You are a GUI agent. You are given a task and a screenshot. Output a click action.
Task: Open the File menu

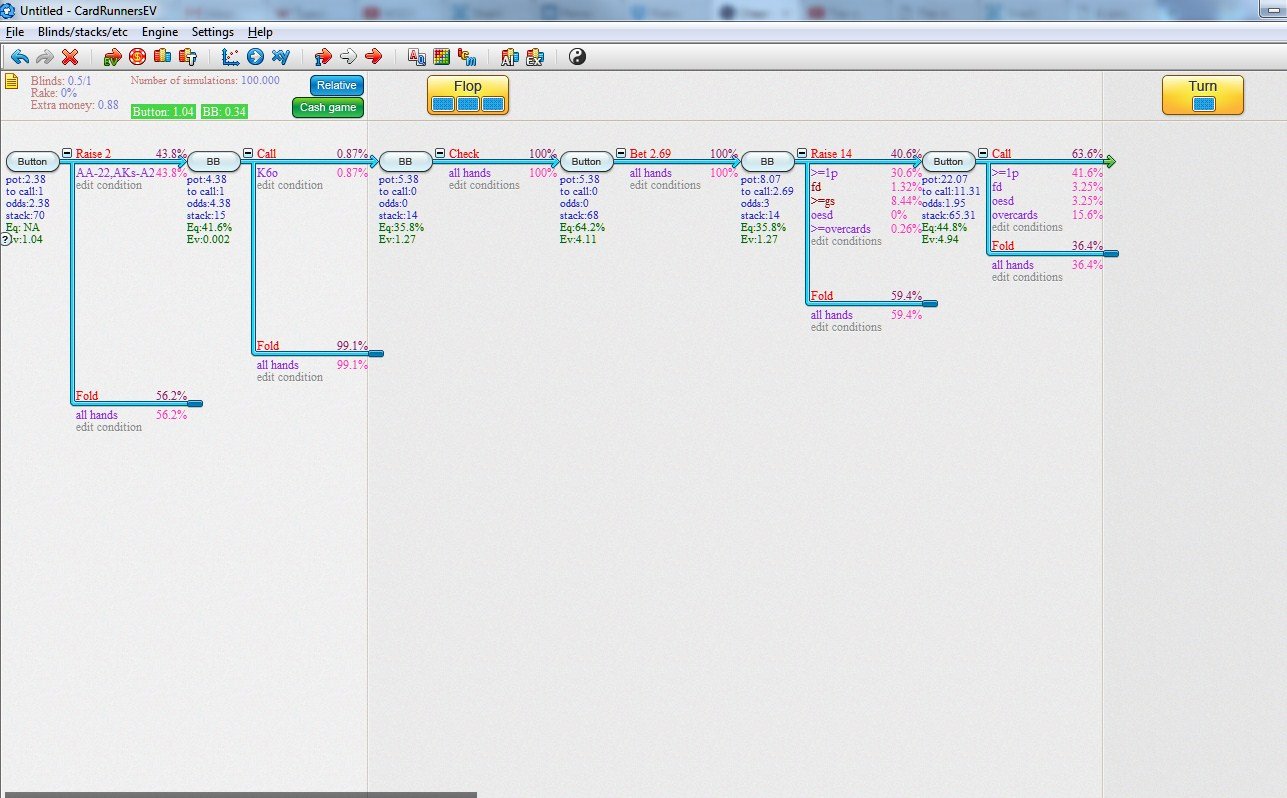click(x=15, y=32)
